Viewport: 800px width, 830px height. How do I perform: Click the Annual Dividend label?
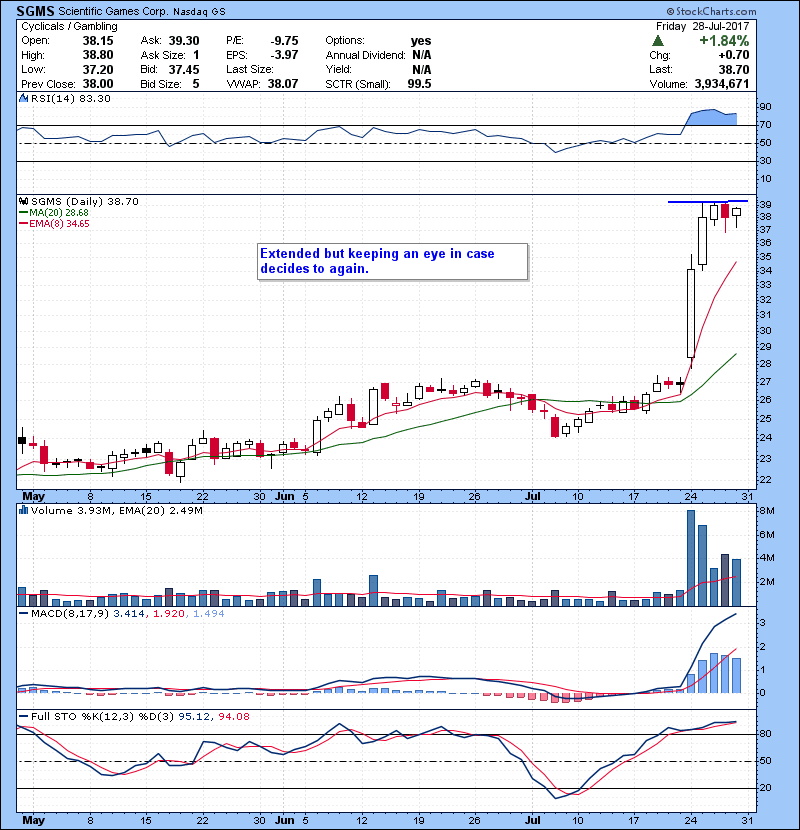[x=365, y=55]
